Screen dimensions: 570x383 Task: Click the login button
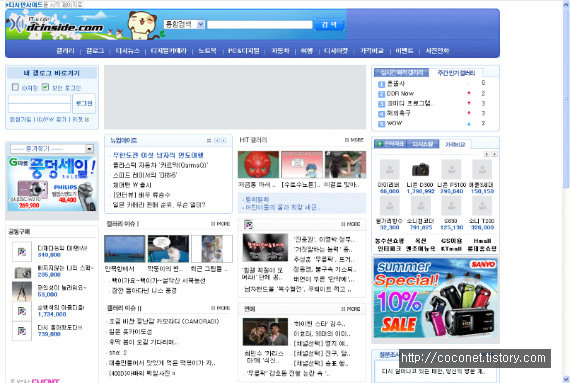(x=84, y=104)
